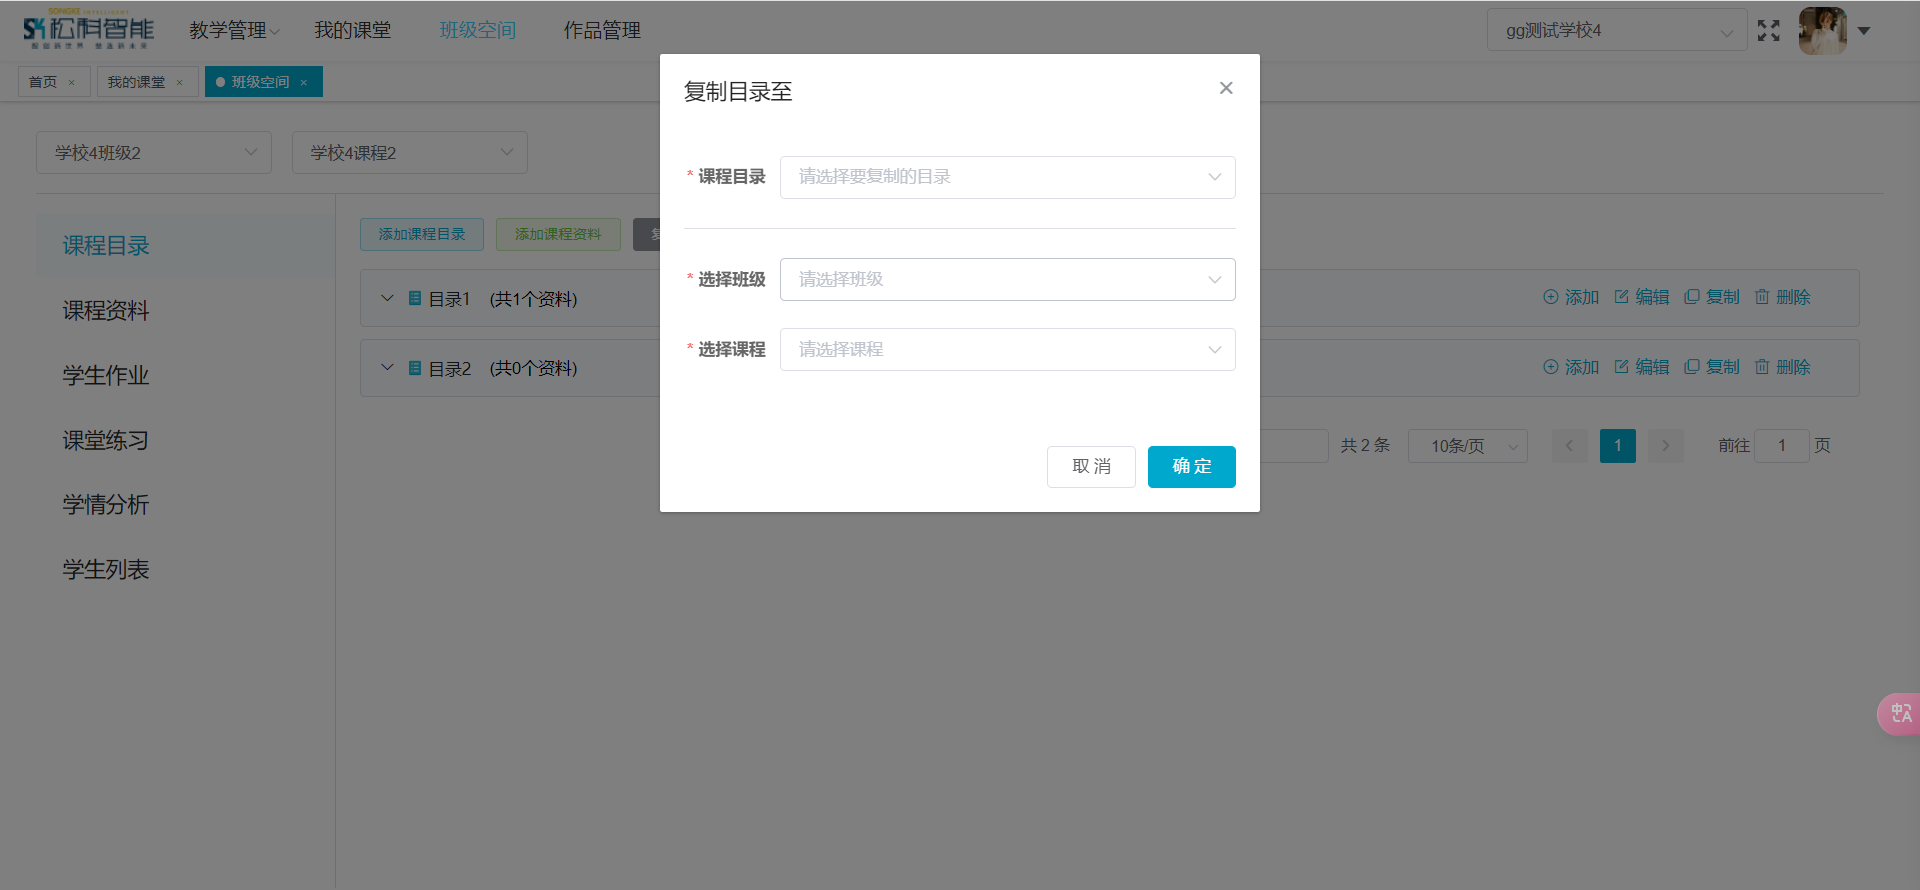The image size is (1920, 890).
Task: Collapse the 目录1 row chevron
Action: (x=387, y=298)
